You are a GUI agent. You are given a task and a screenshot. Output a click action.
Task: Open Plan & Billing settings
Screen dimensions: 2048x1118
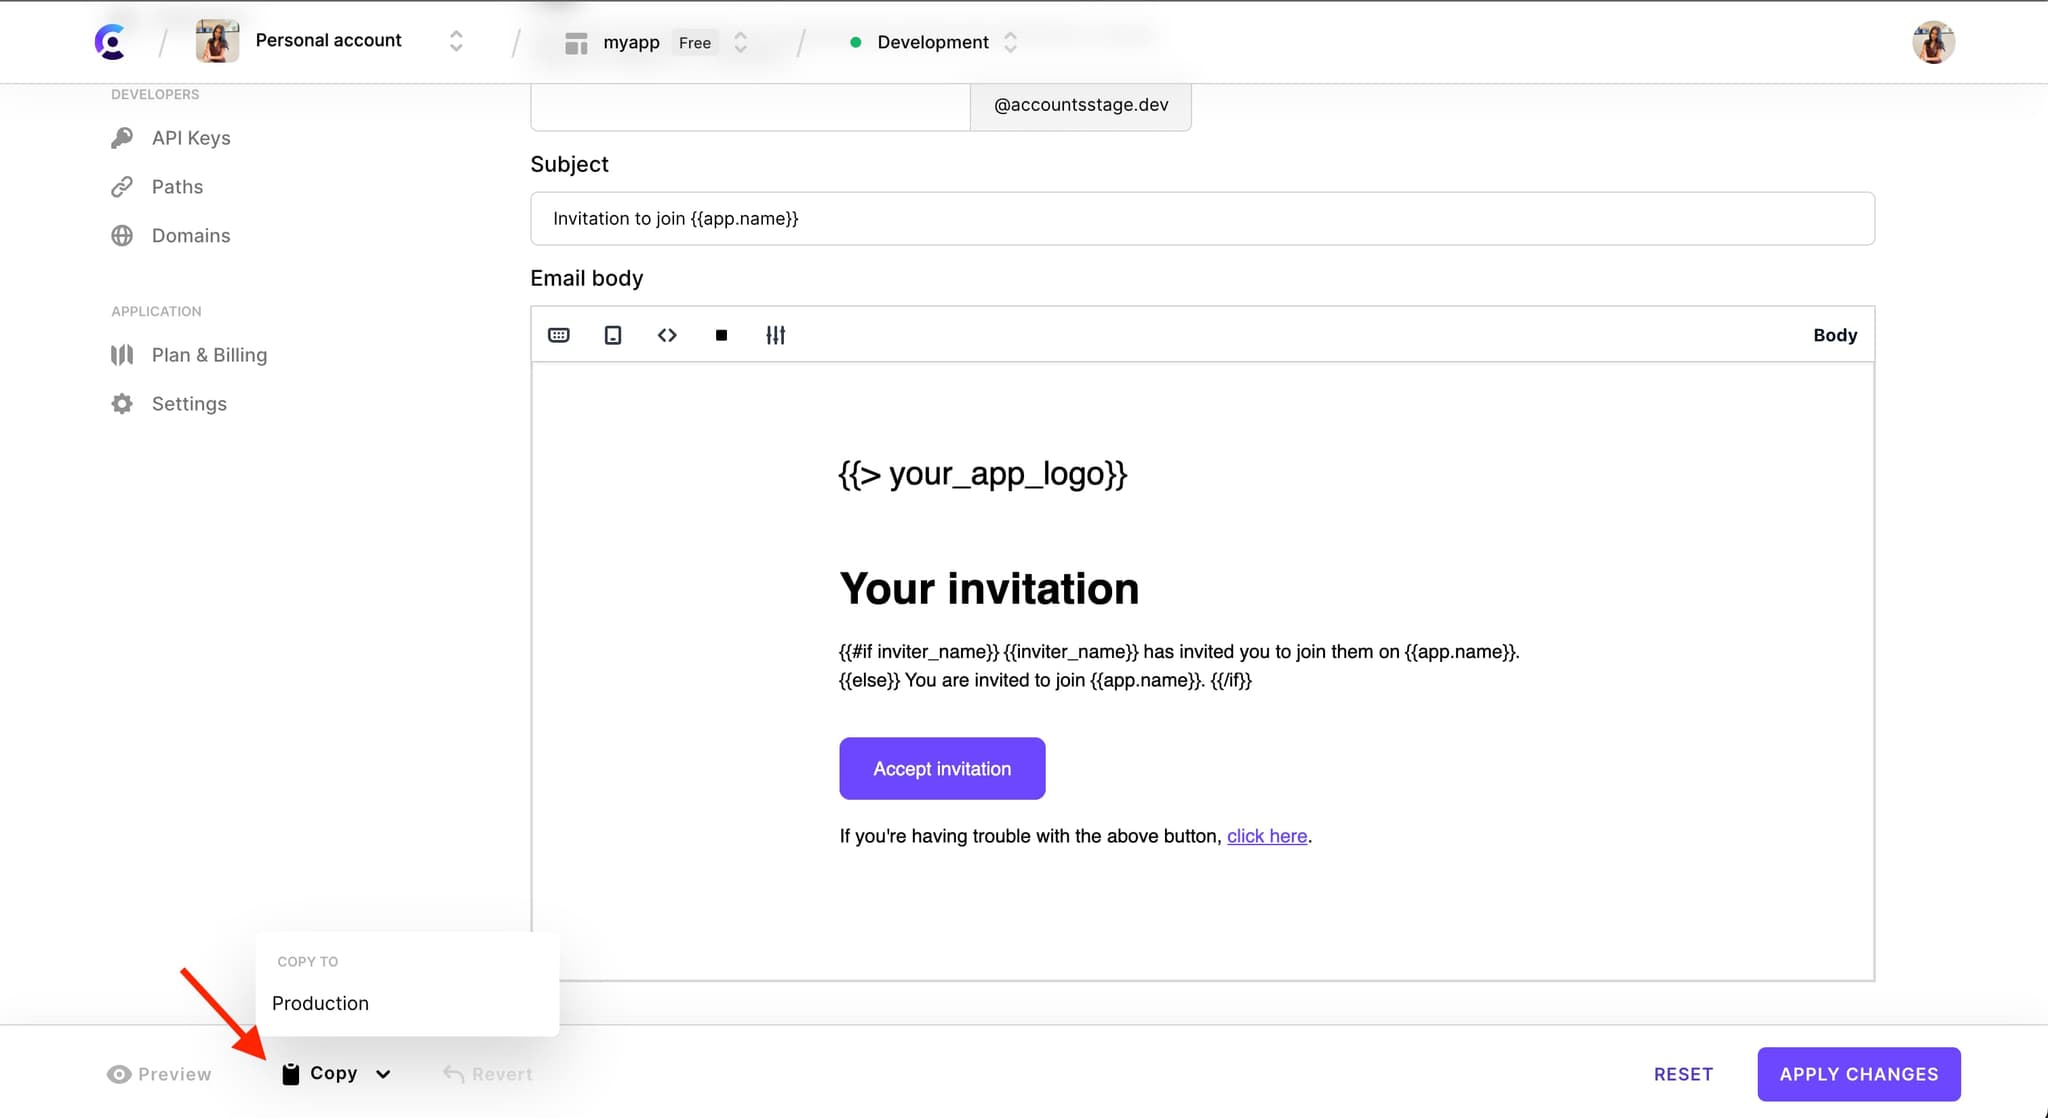[x=209, y=354]
